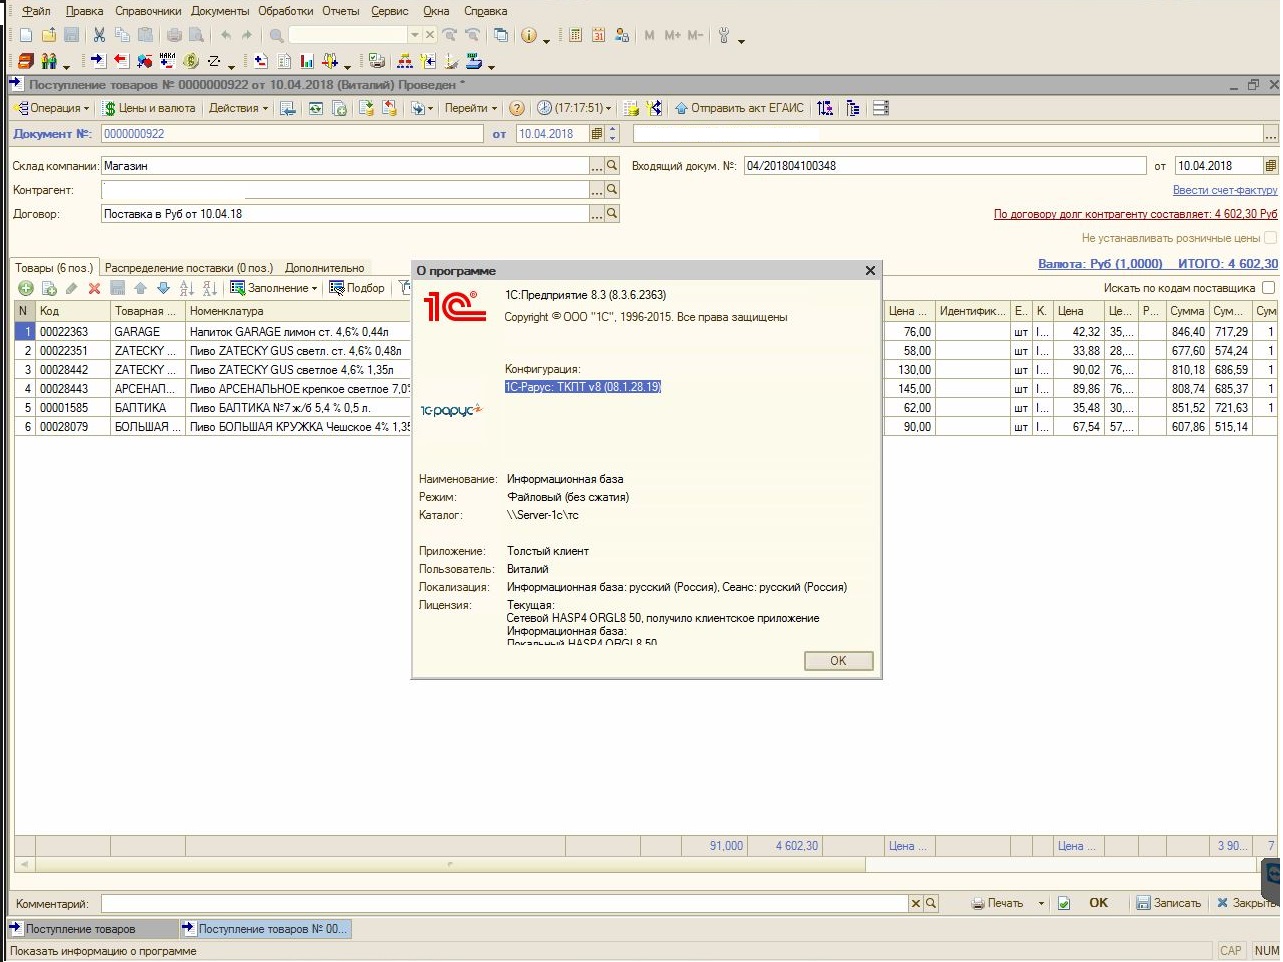1283x962 pixels.
Task: Click the magnifier beside Склад компании field
Action: pos(612,166)
